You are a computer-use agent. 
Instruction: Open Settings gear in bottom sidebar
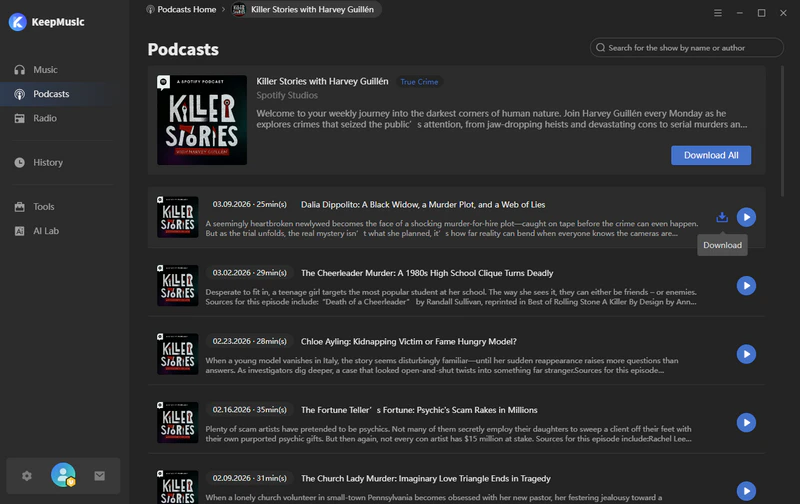[27, 476]
